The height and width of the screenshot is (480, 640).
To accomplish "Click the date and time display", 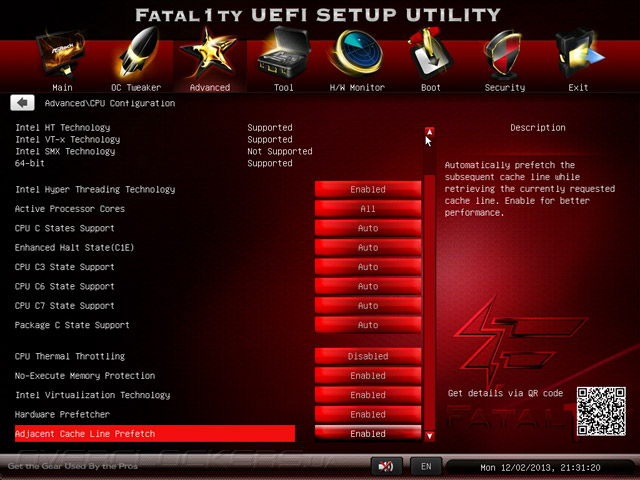I will pos(540,467).
